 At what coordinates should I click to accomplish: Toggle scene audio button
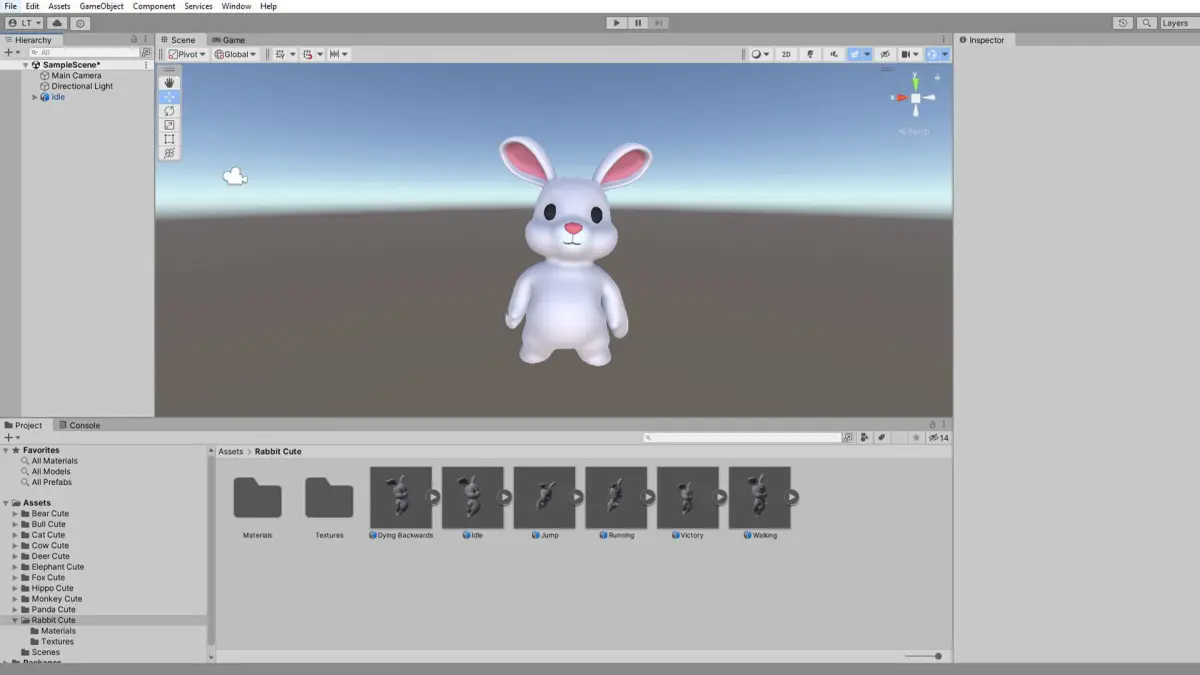(x=834, y=54)
